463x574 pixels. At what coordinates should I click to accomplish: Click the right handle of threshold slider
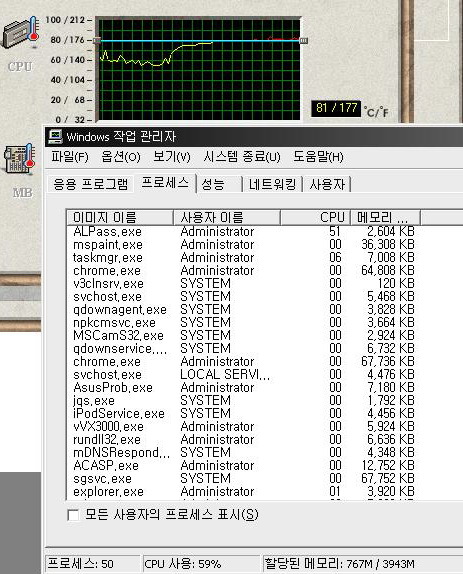pos(303,41)
